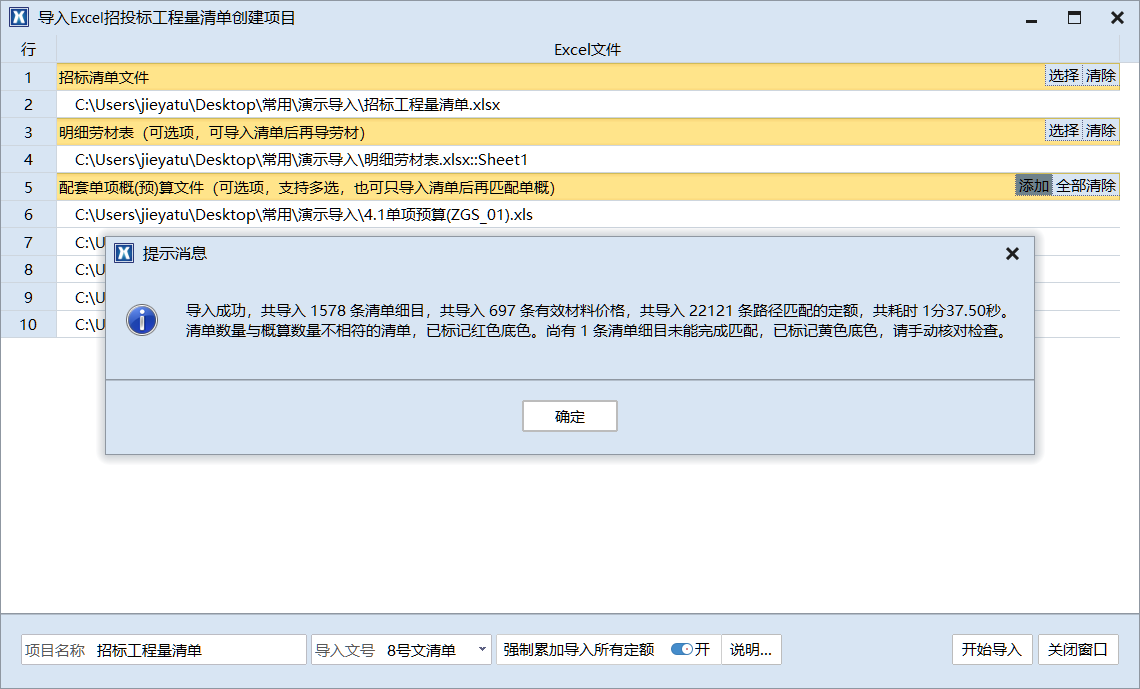This screenshot has height=689, width=1140.
Task: Close the 提示消息 dialog with its X
Action: [1012, 253]
